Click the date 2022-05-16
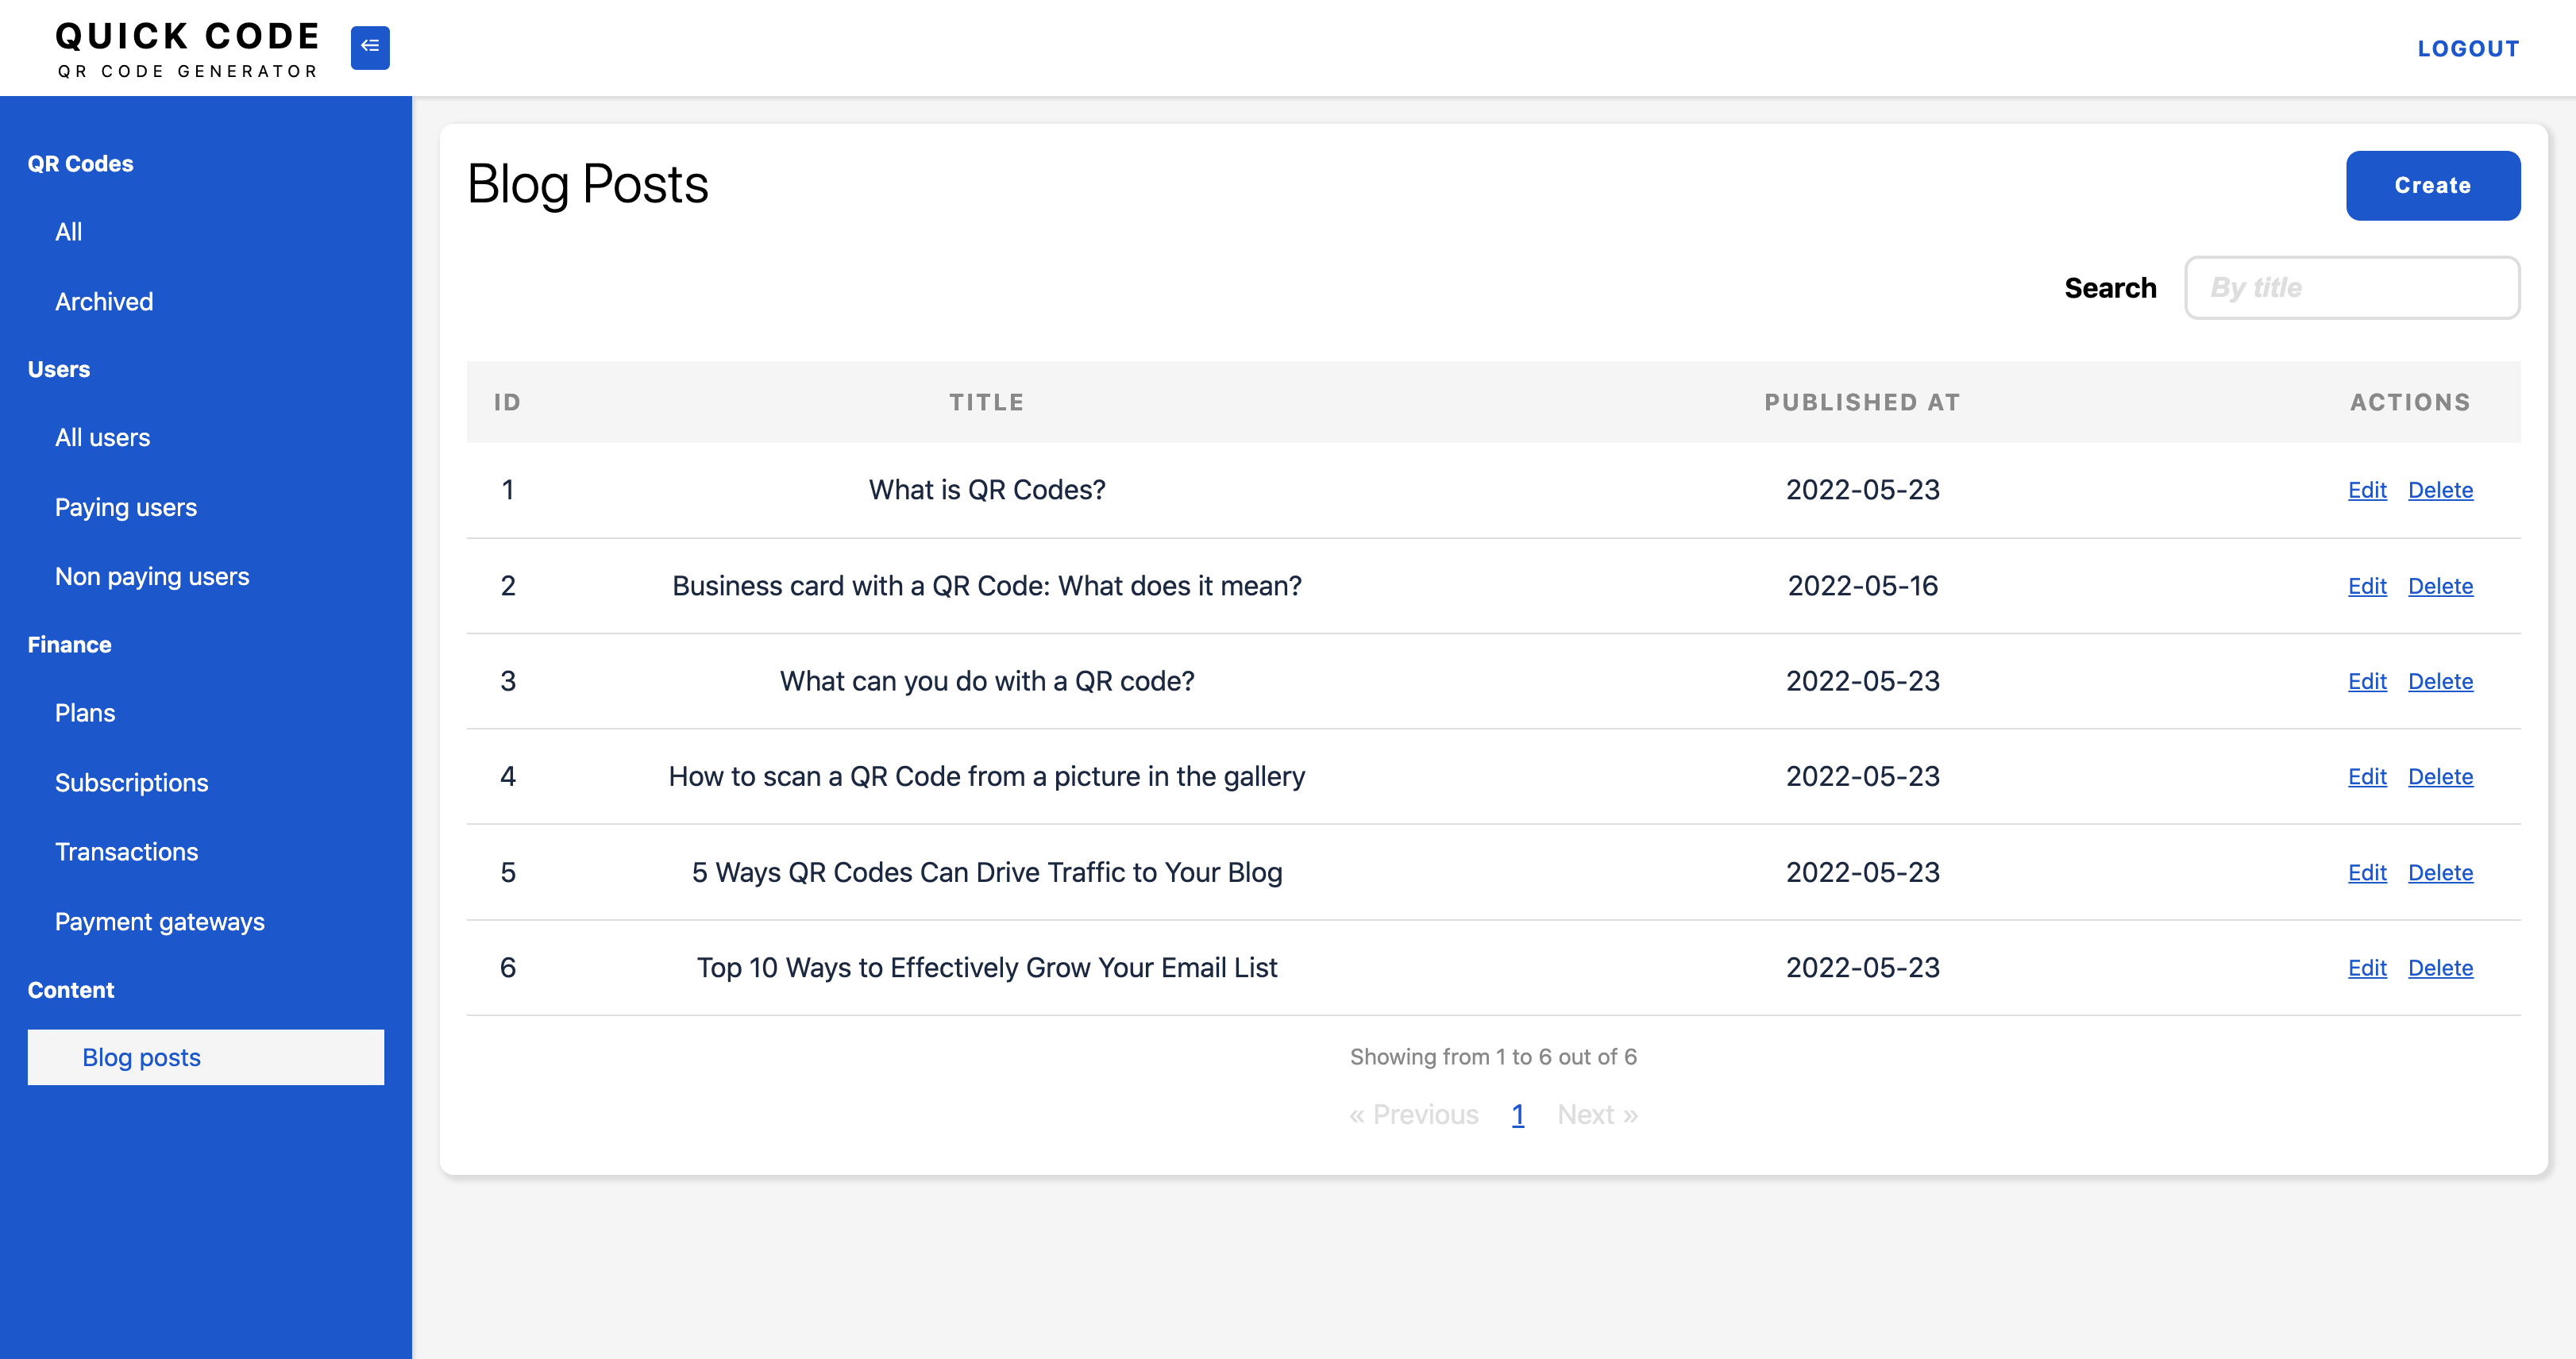Viewport: 2576px width, 1359px height. click(1862, 586)
